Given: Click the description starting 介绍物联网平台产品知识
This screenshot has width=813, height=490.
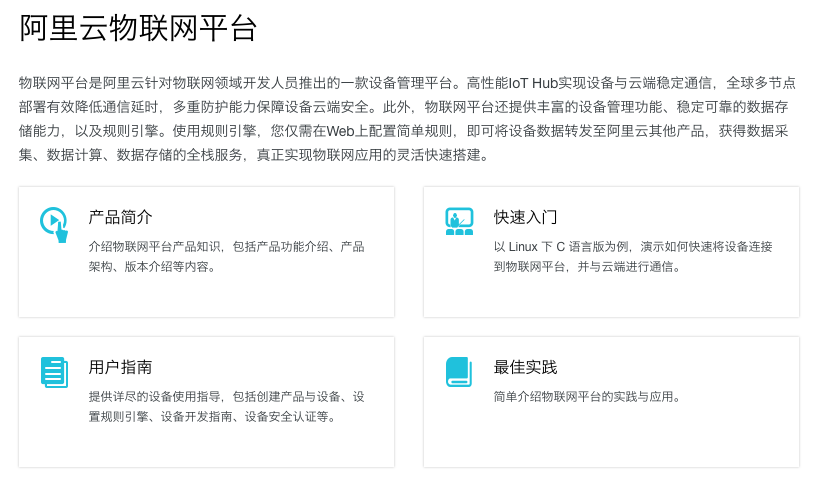Looking at the screenshot, I should [227, 257].
